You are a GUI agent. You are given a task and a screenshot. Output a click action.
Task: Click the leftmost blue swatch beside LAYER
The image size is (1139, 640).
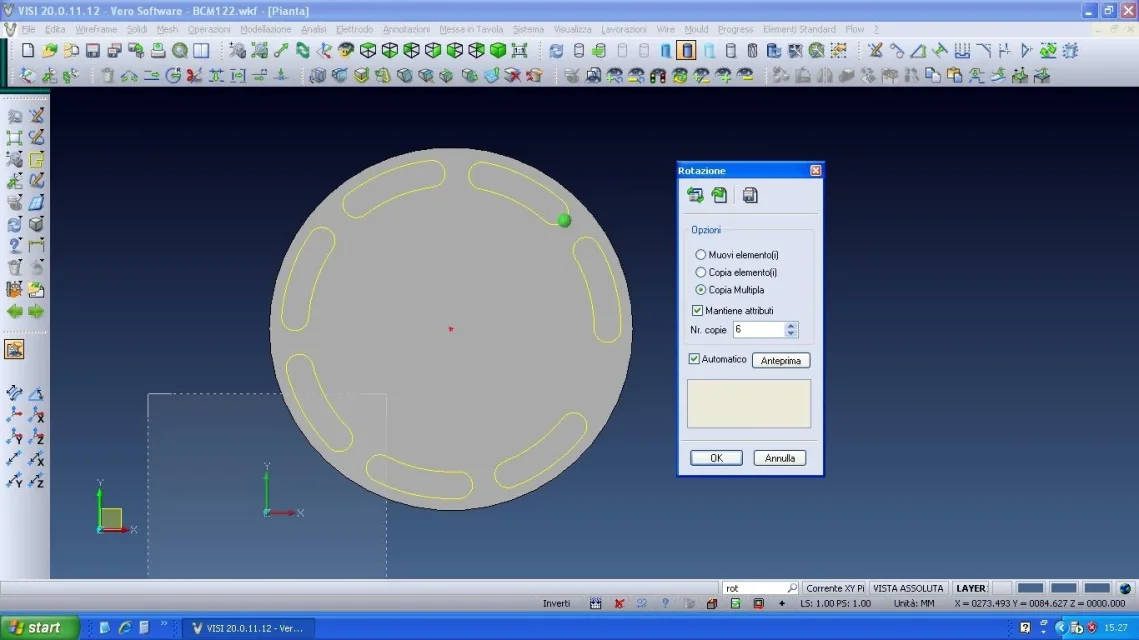pyautogui.click(x=1030, y=588)
